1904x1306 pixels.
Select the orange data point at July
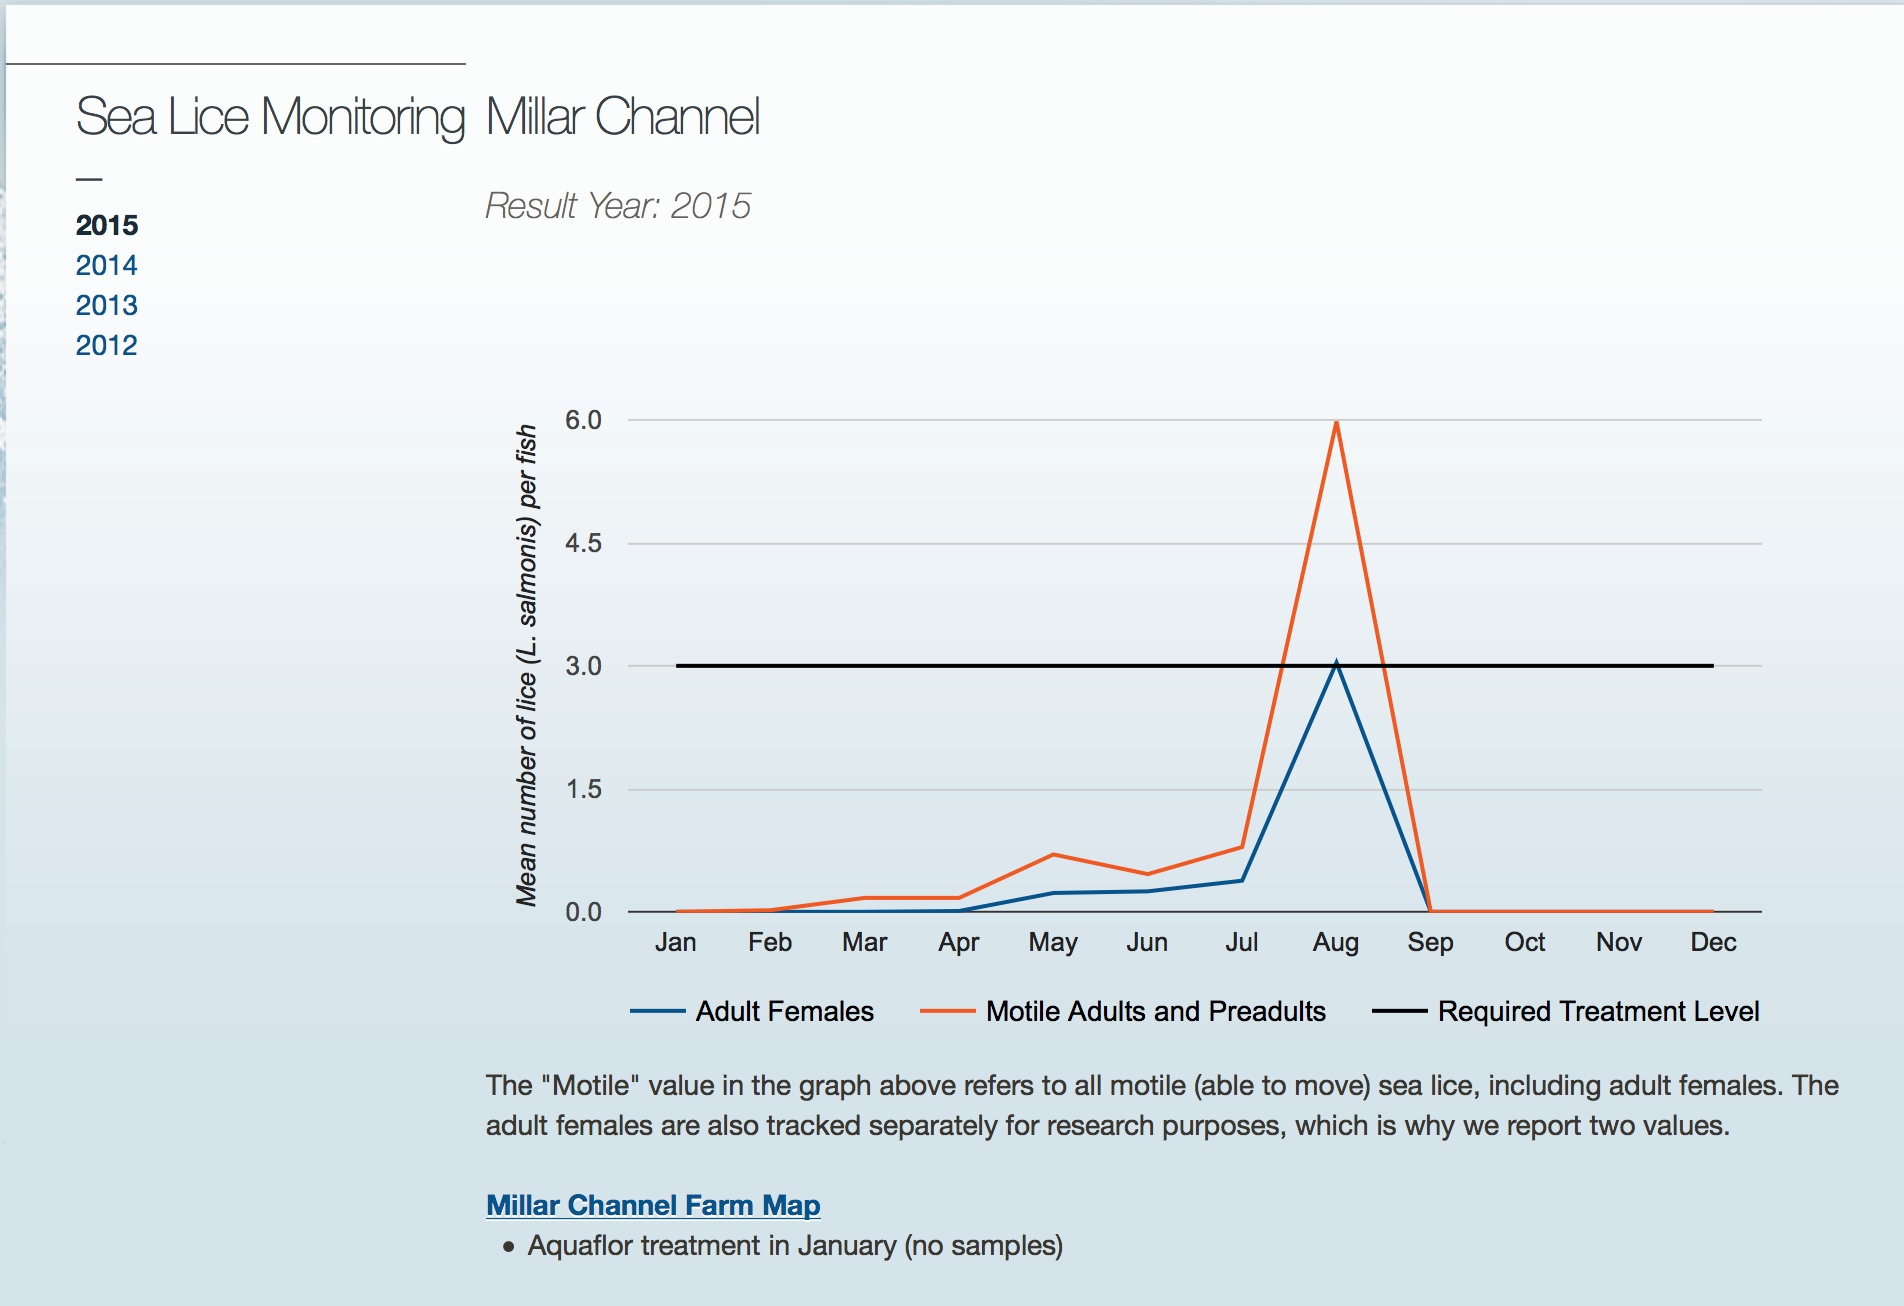(1242, 847)
